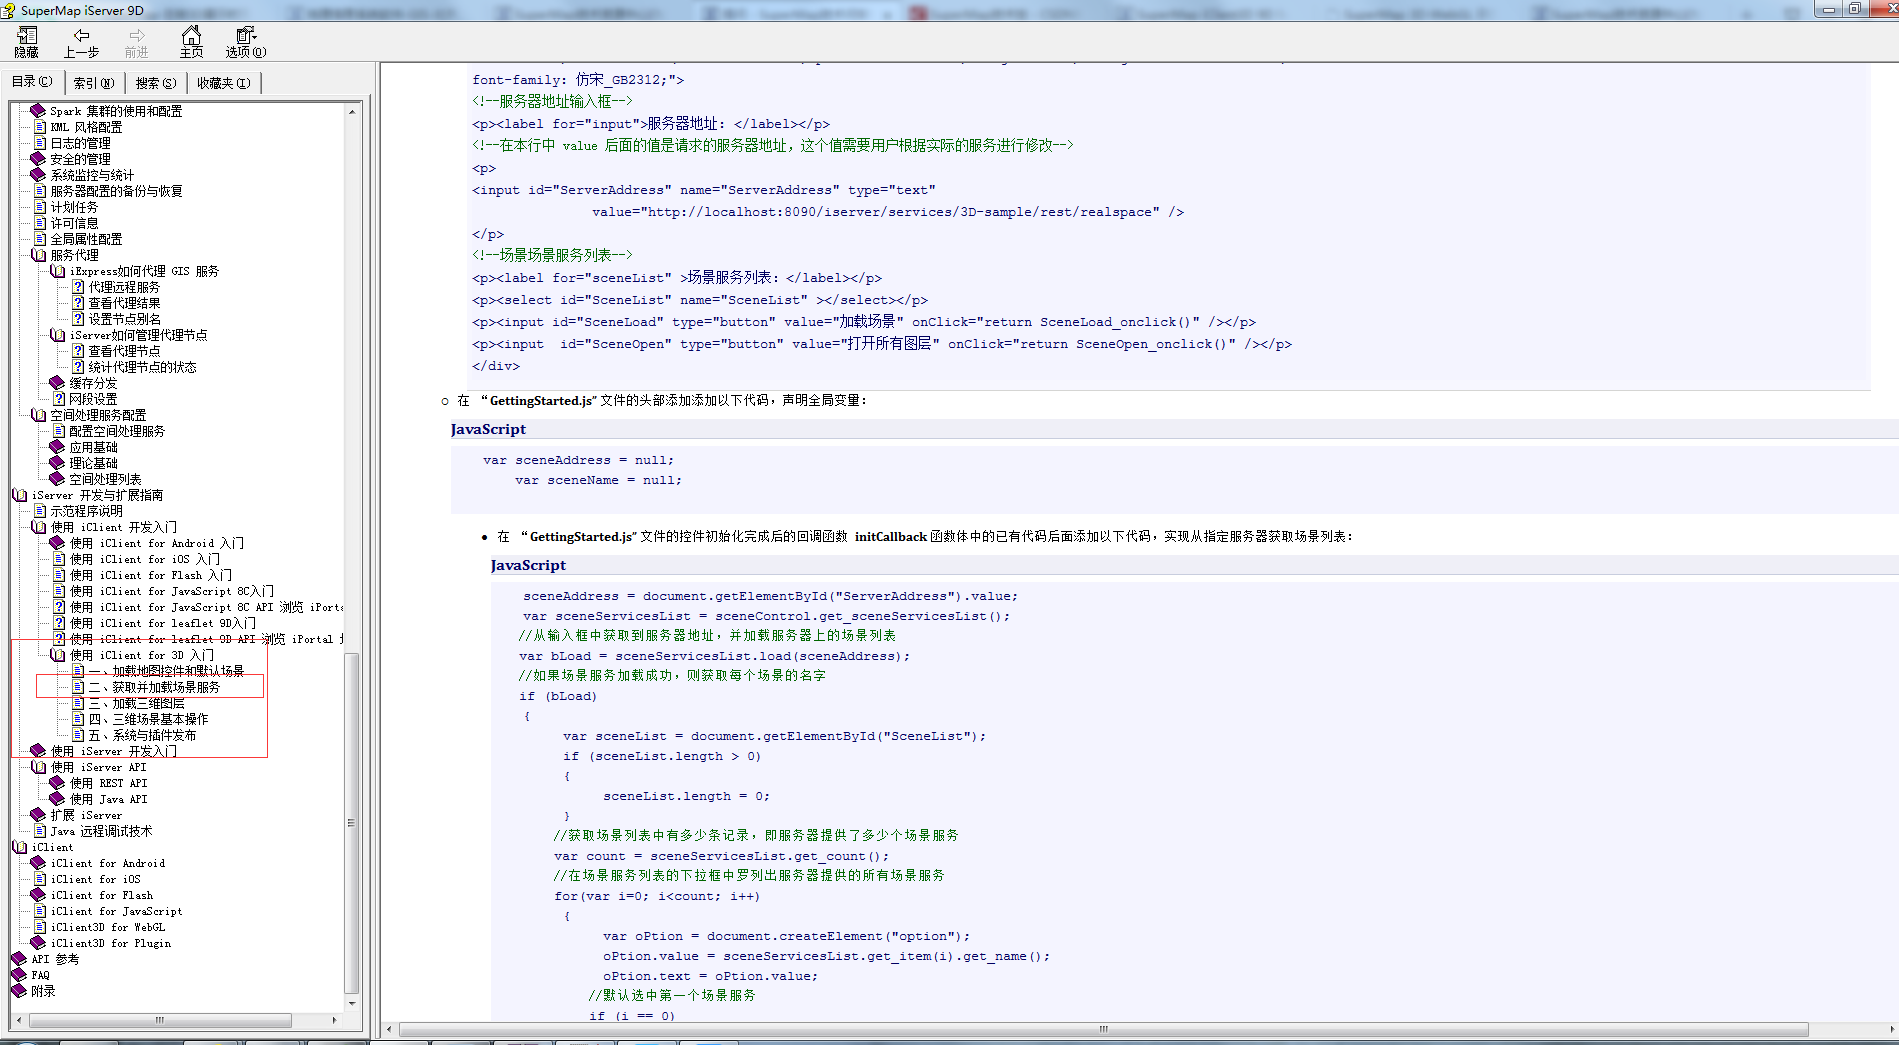The width and height of the screenshot is (1899, 1045).
Task: Select 使用 iServer API node
Action: click(x=98, y=767)
